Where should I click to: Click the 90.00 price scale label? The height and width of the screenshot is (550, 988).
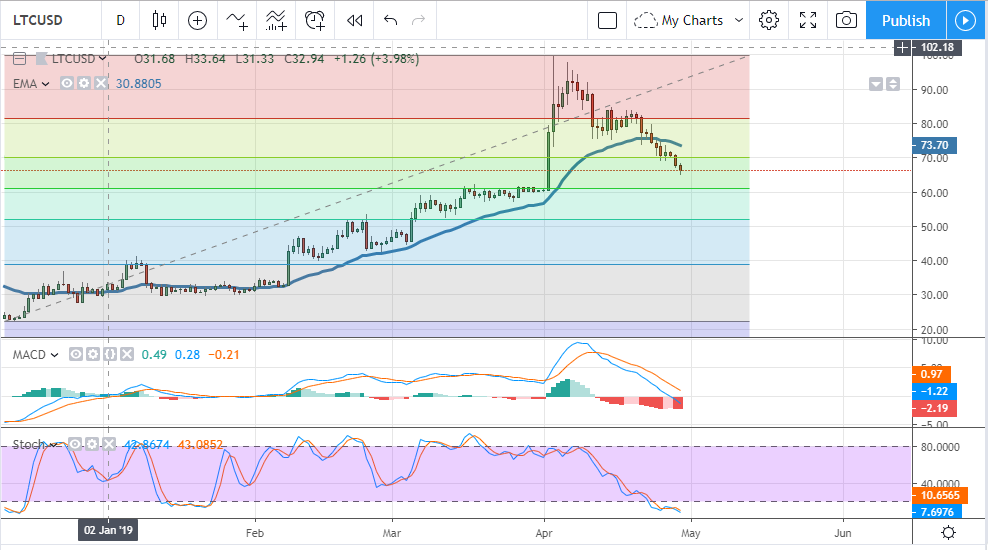click(x=934, y=90)
